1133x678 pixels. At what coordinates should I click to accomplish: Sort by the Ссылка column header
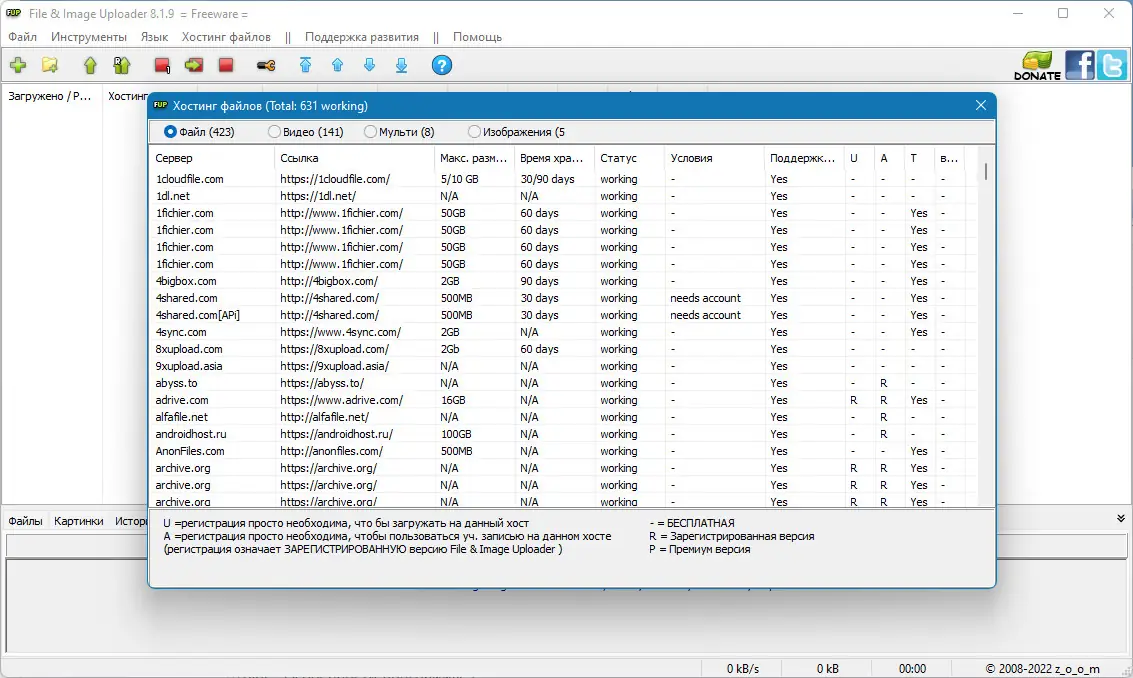tap(354, 158)
